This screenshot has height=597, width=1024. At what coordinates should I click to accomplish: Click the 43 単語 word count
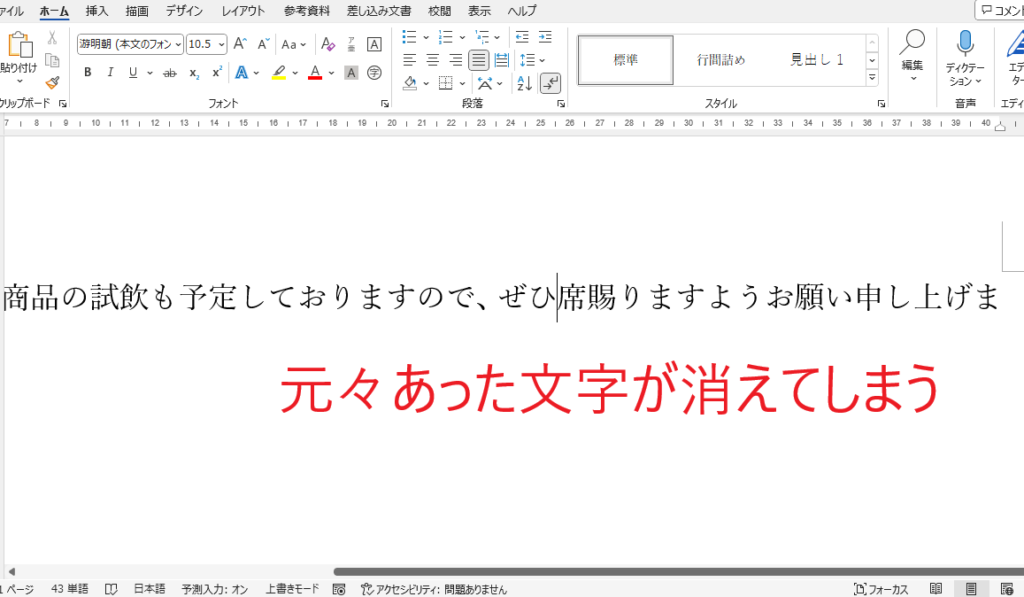(x=69, y=589)
